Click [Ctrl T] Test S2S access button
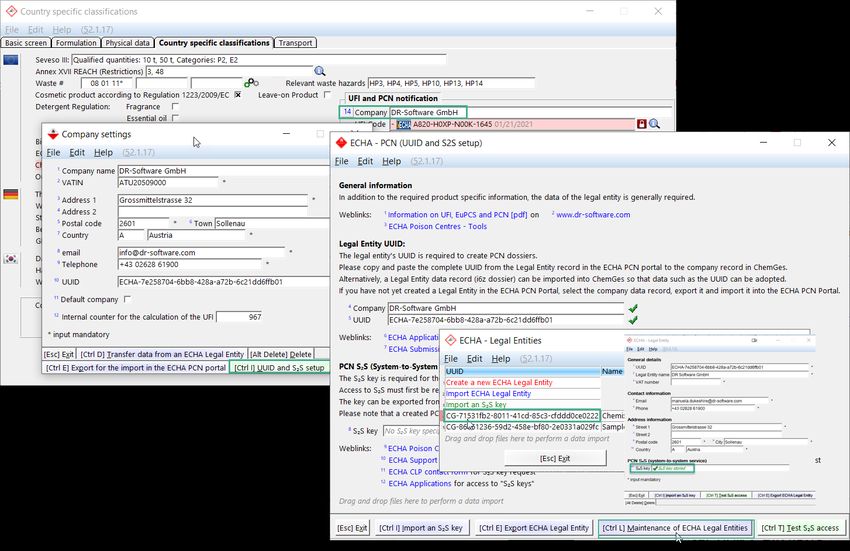 (x=800, y=528)
